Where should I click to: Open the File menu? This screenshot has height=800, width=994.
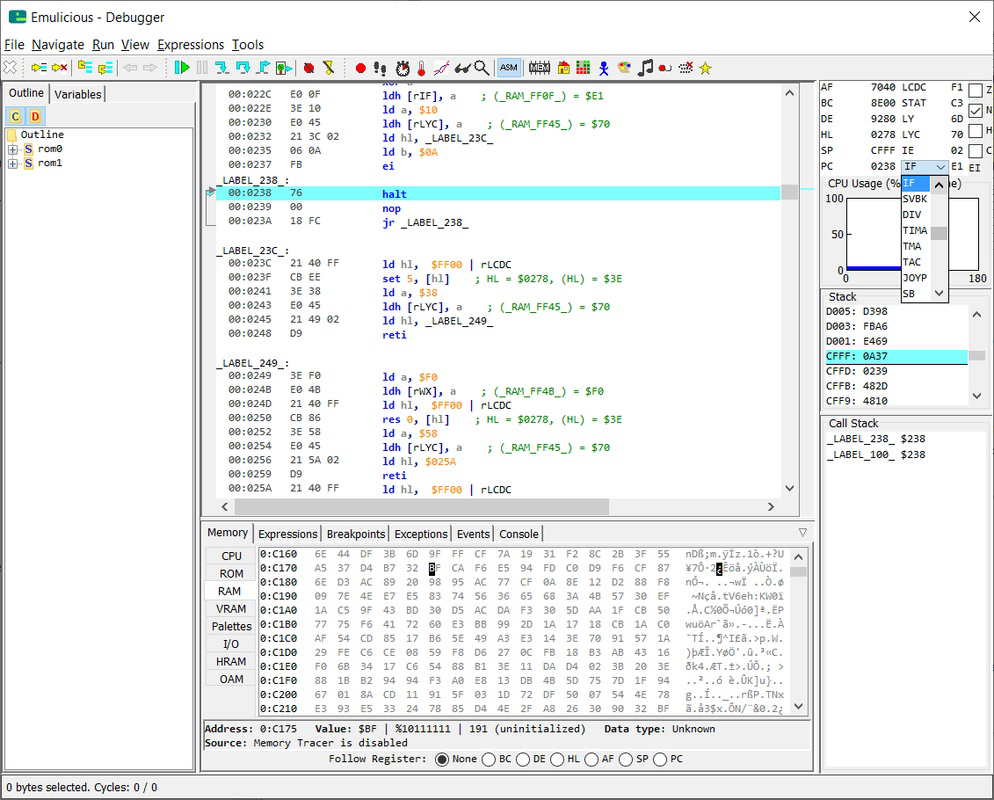coord(14,44)
